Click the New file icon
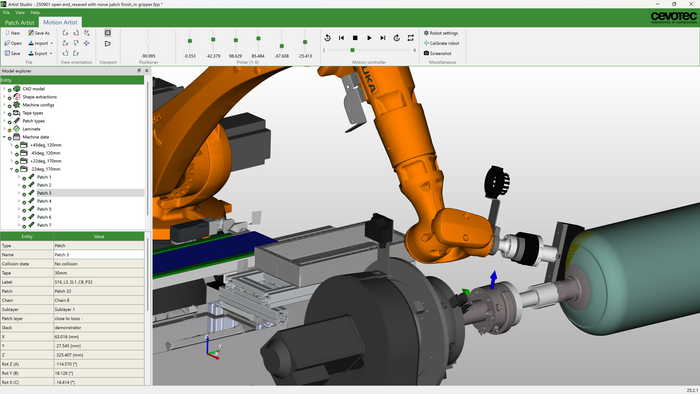Screen dimensions: 700x394 (7, 33)
